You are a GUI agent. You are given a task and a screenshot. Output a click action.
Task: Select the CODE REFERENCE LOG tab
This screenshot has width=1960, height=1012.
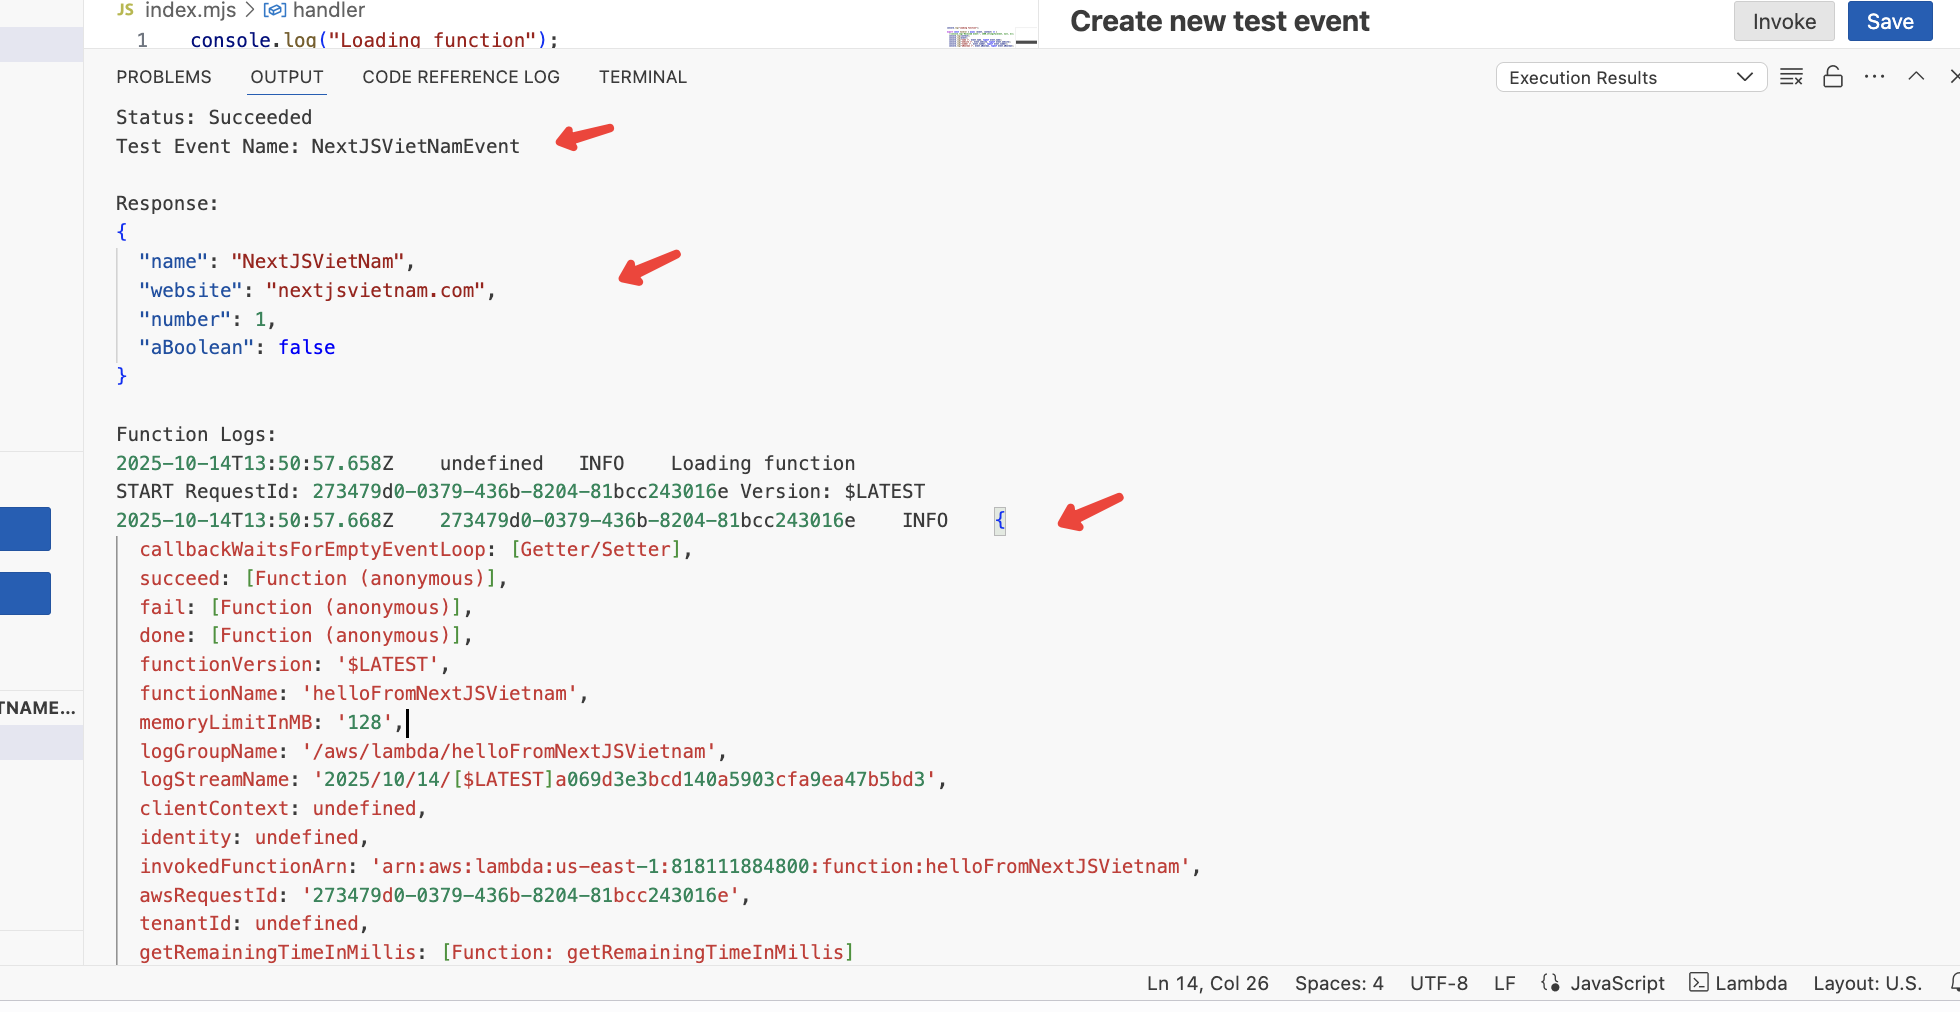pyautogui.click(x=461, y=77)
